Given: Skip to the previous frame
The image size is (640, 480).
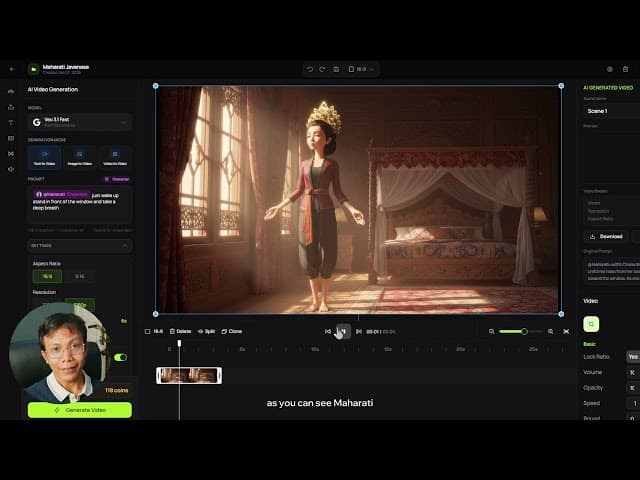Looking at the screenshot, I should [327, 331].
